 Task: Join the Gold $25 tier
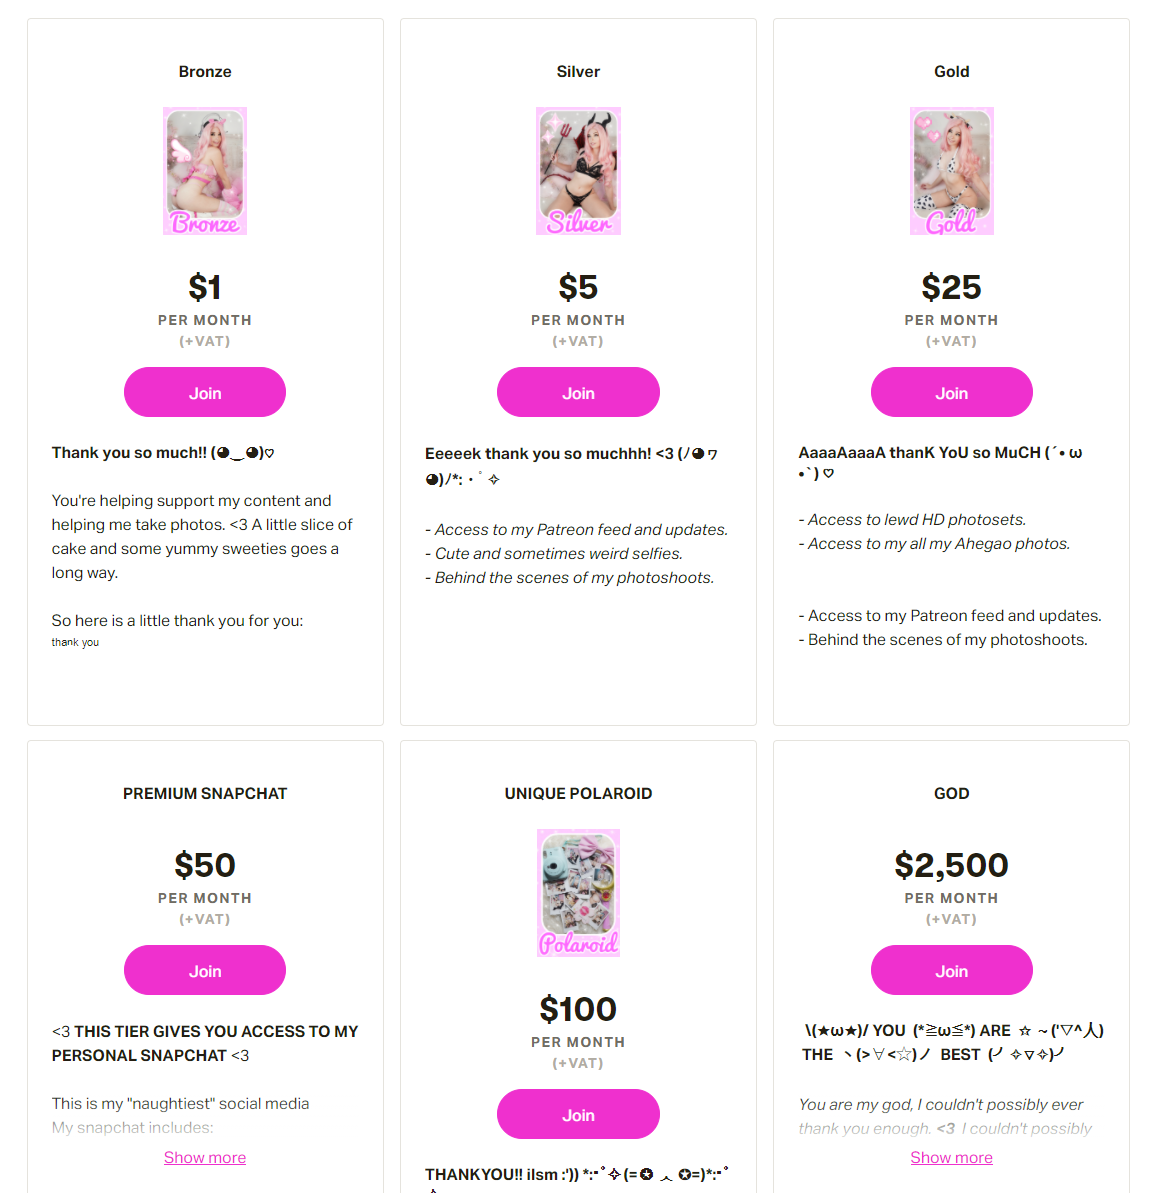tap(952, 392)
